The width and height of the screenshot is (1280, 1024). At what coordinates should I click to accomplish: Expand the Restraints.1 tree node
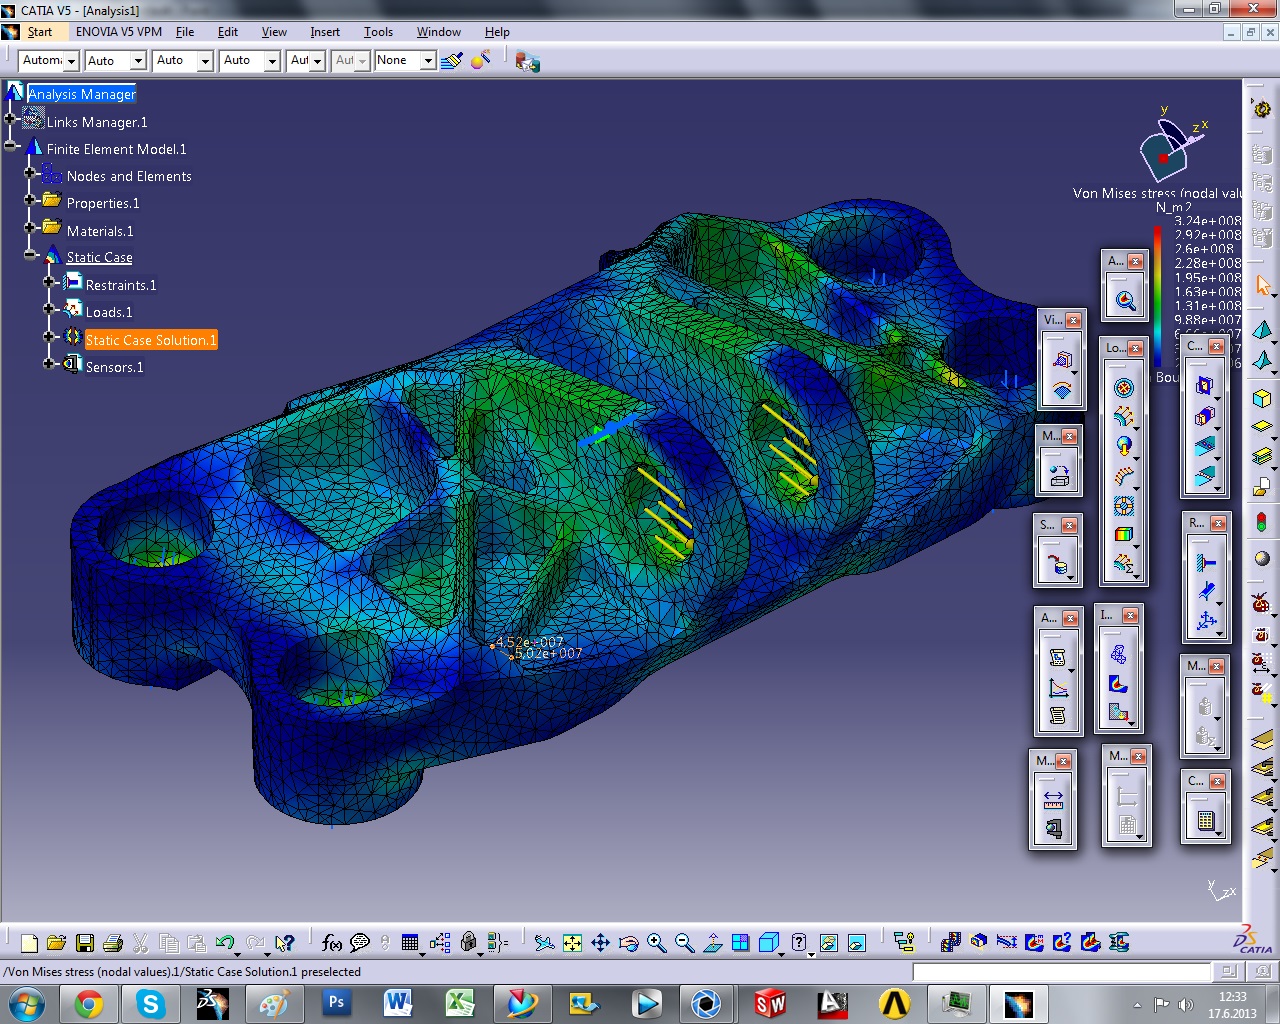[x=49, y=283]
